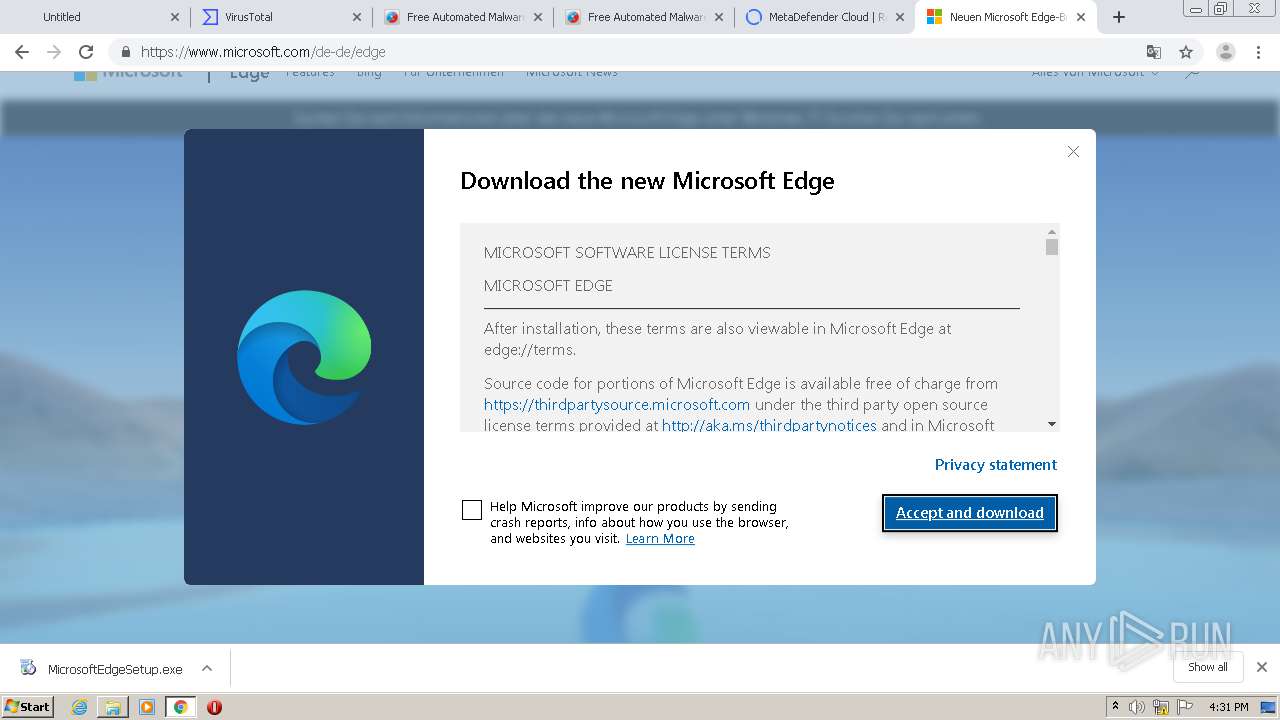The width and height of the screenshot is (1280, 720).
Task: Open the Action Center flag tray icon
Action: coord(1183,707)
